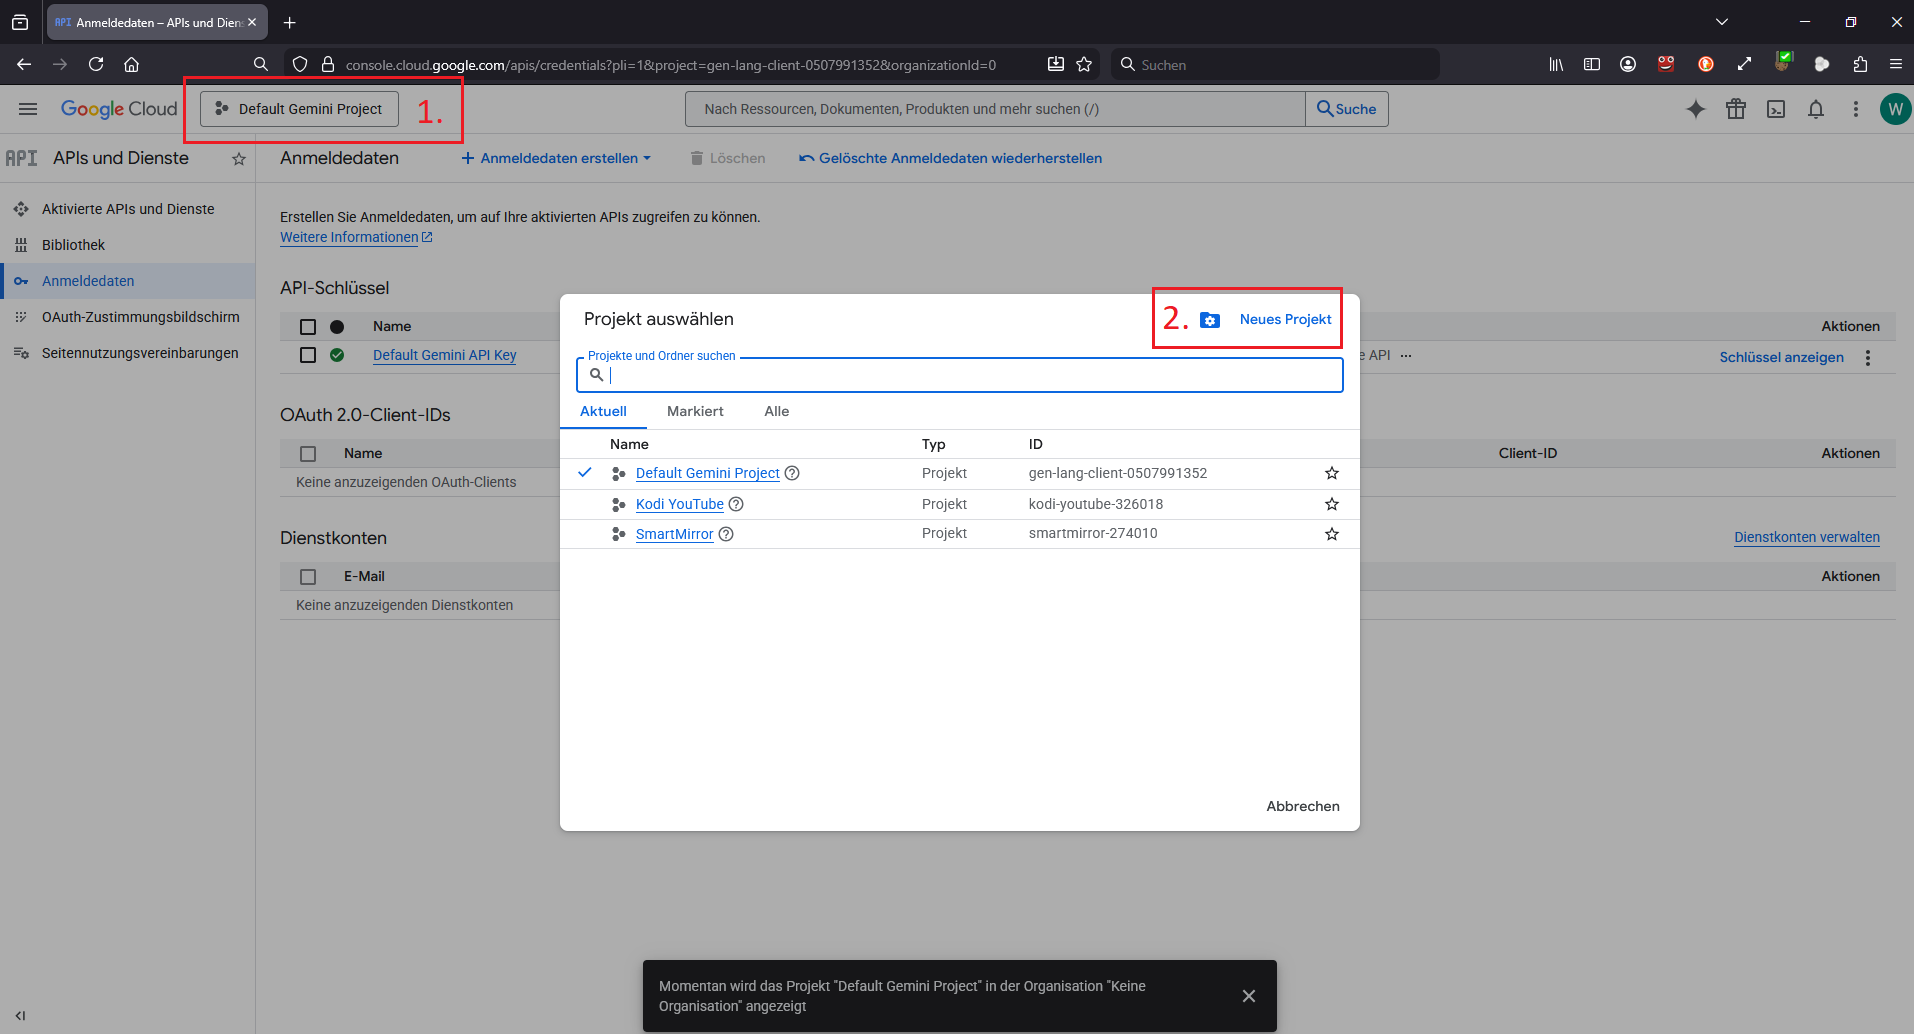1914x1034 pixels.
Task: Open the Google Cloud navigation hamburger menu
Action: (28, 109)
